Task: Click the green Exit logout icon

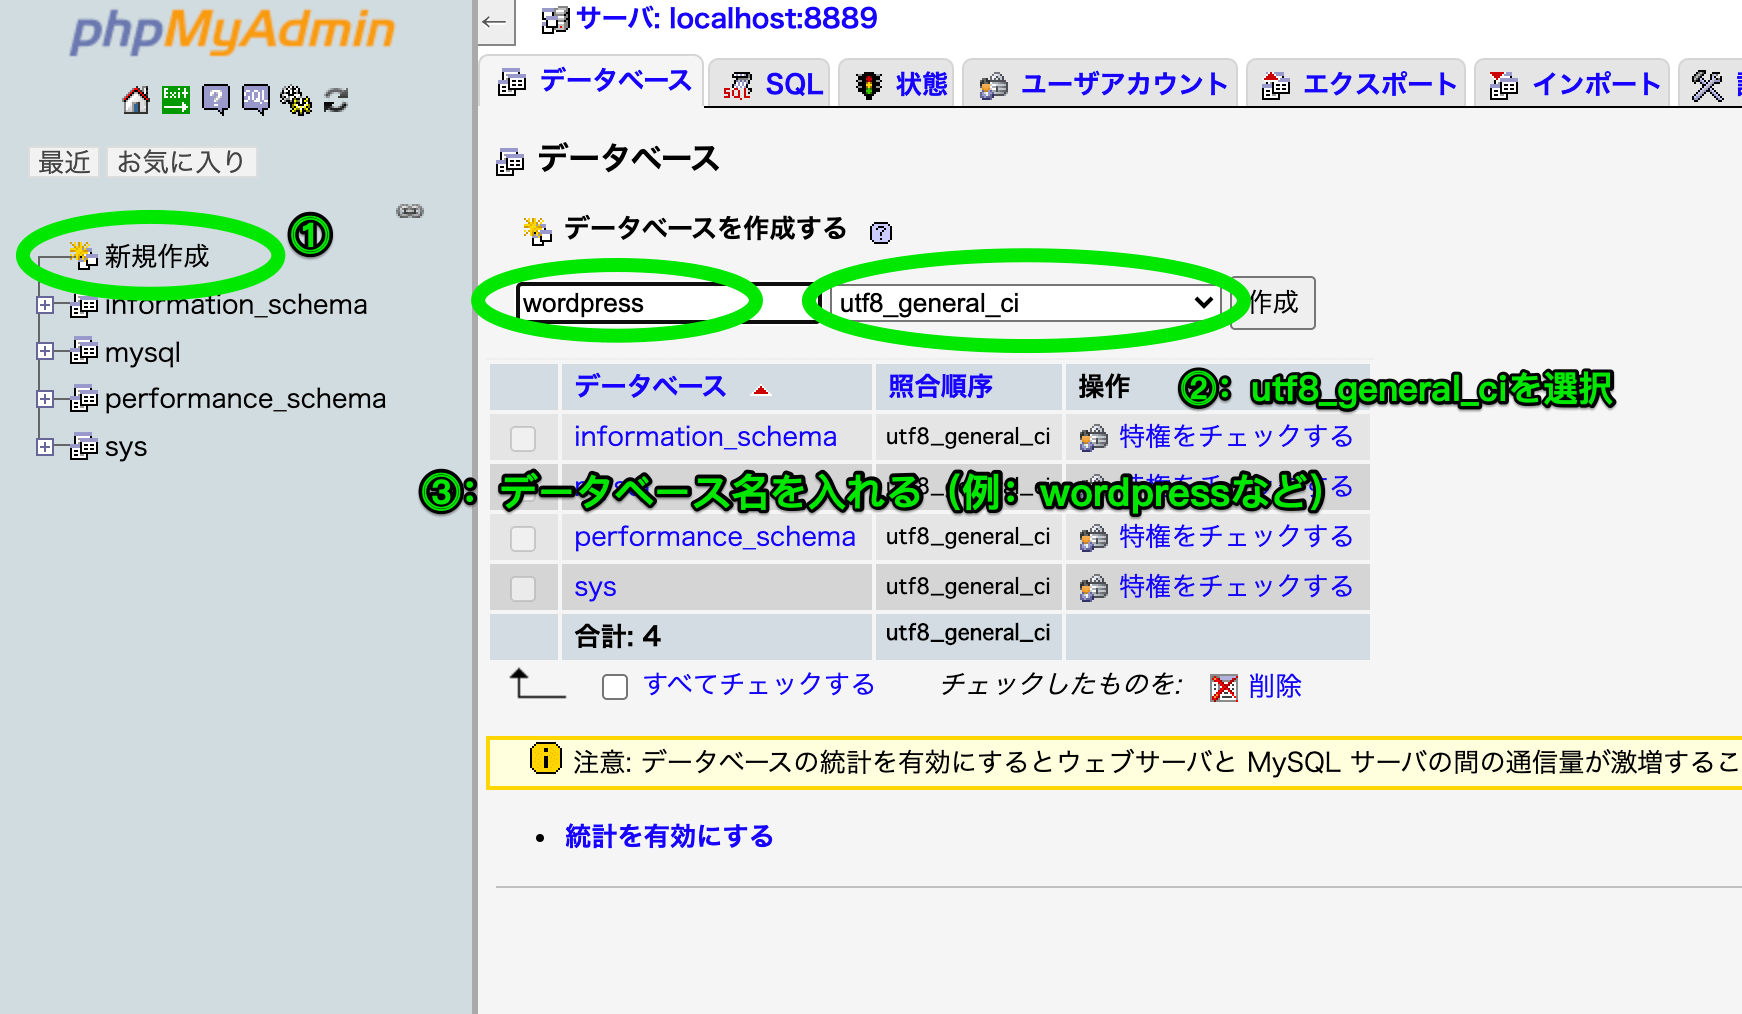Action: tap(176, 100)
